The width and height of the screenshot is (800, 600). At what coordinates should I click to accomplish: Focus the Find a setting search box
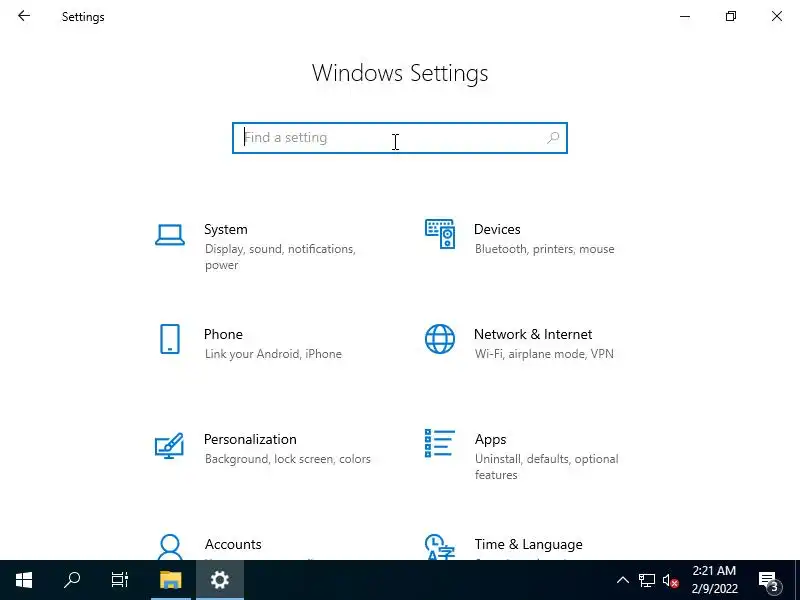(399, 138)
